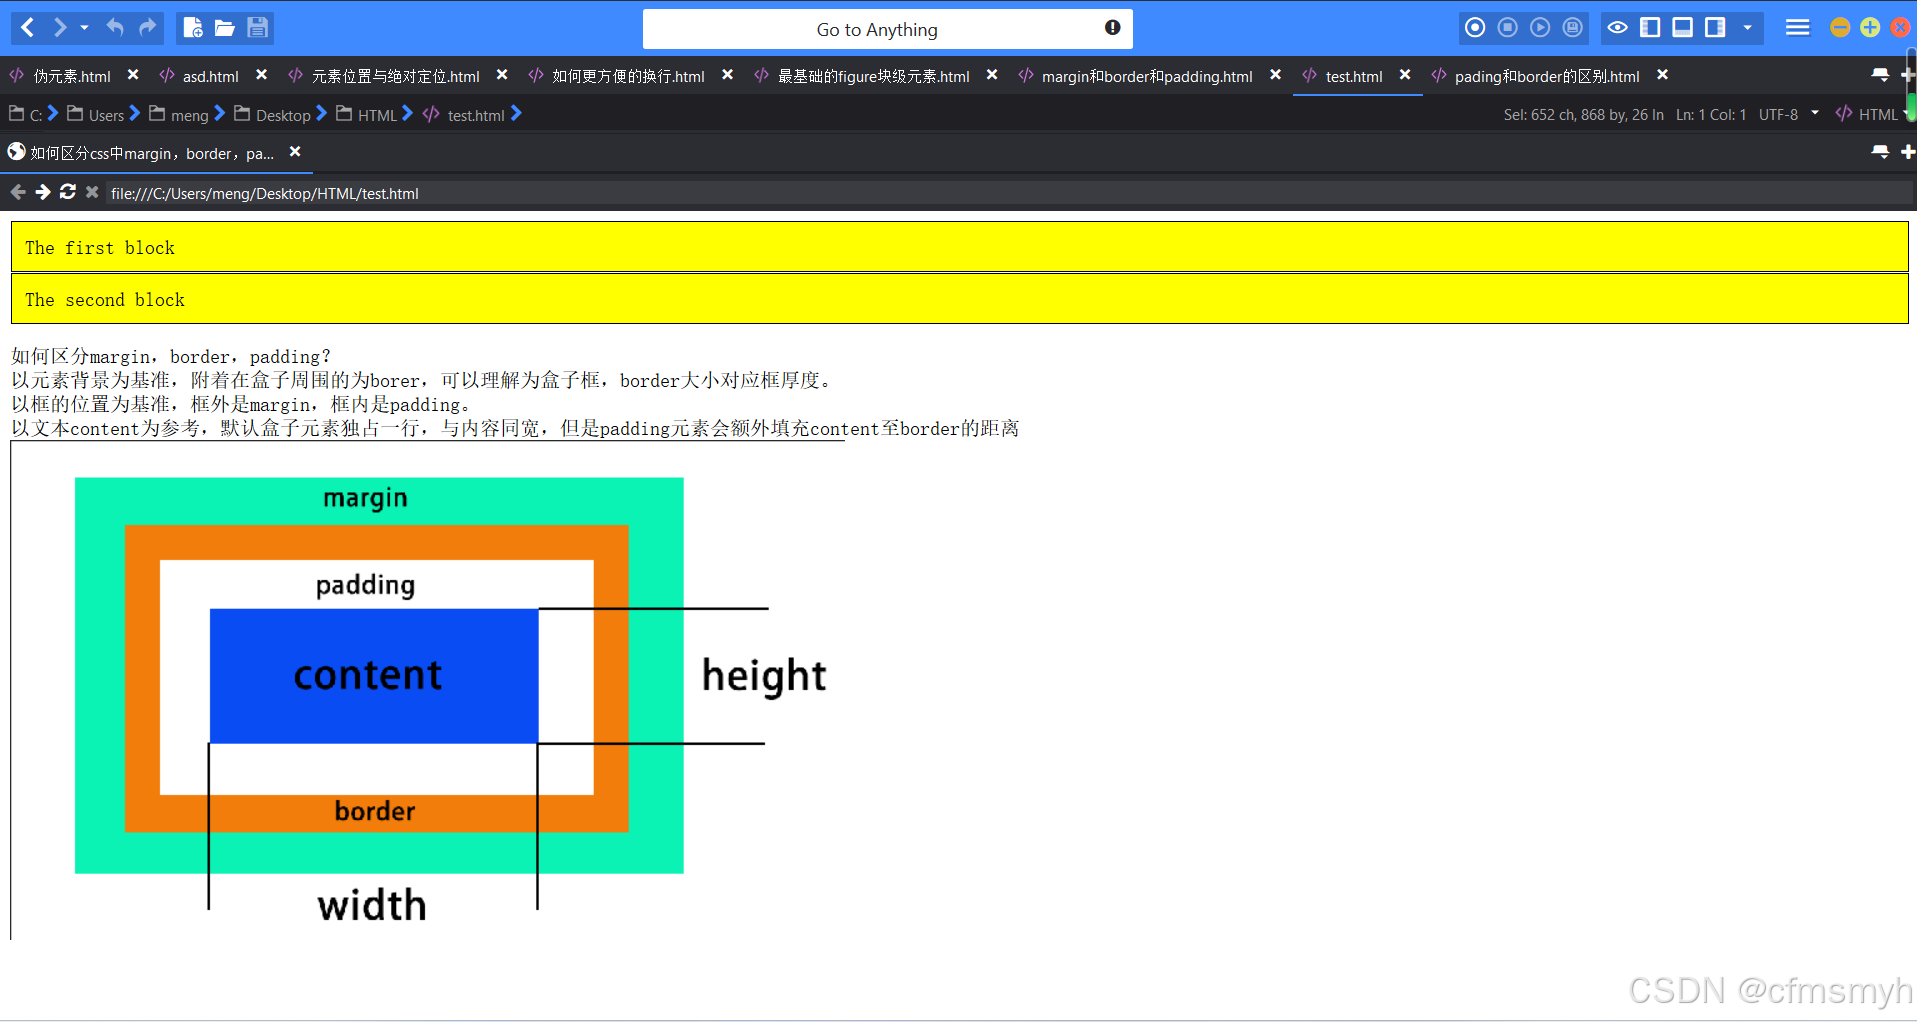Open the hamburger menu at top right
This screenshot has width=1917, height=1022.
[1796, 28]
